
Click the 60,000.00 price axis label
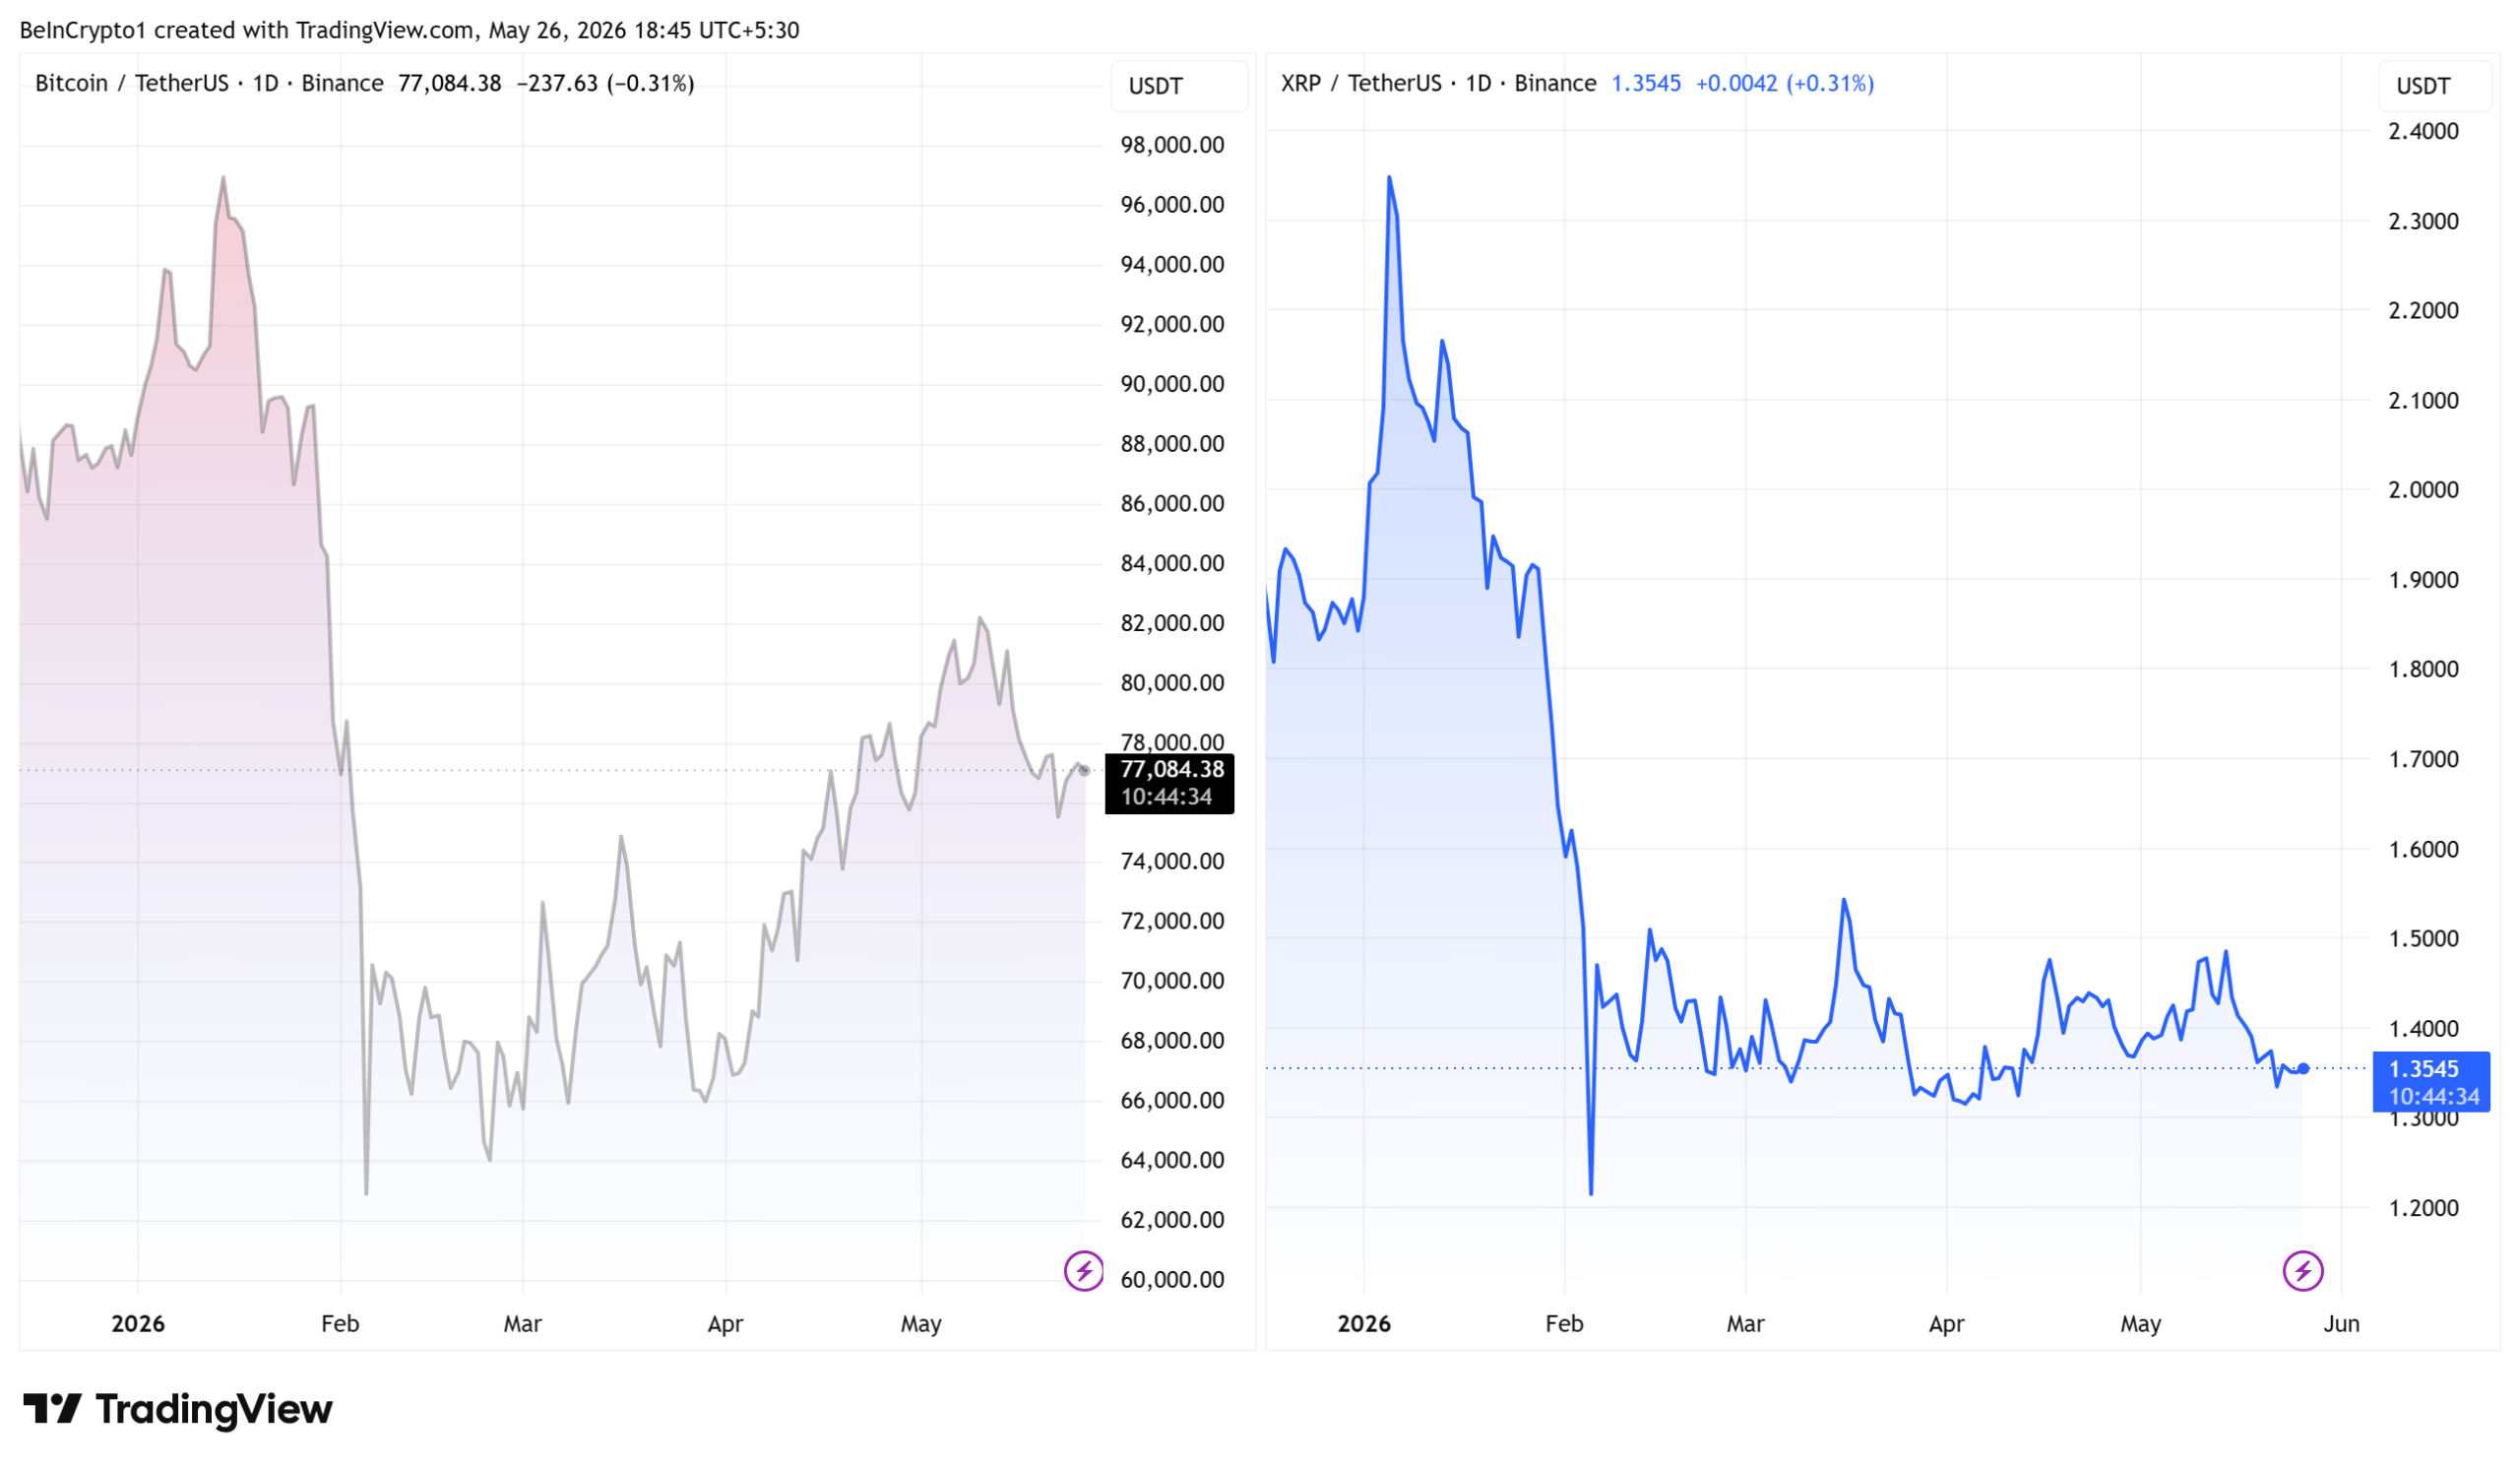(x=1172, y=1280)
